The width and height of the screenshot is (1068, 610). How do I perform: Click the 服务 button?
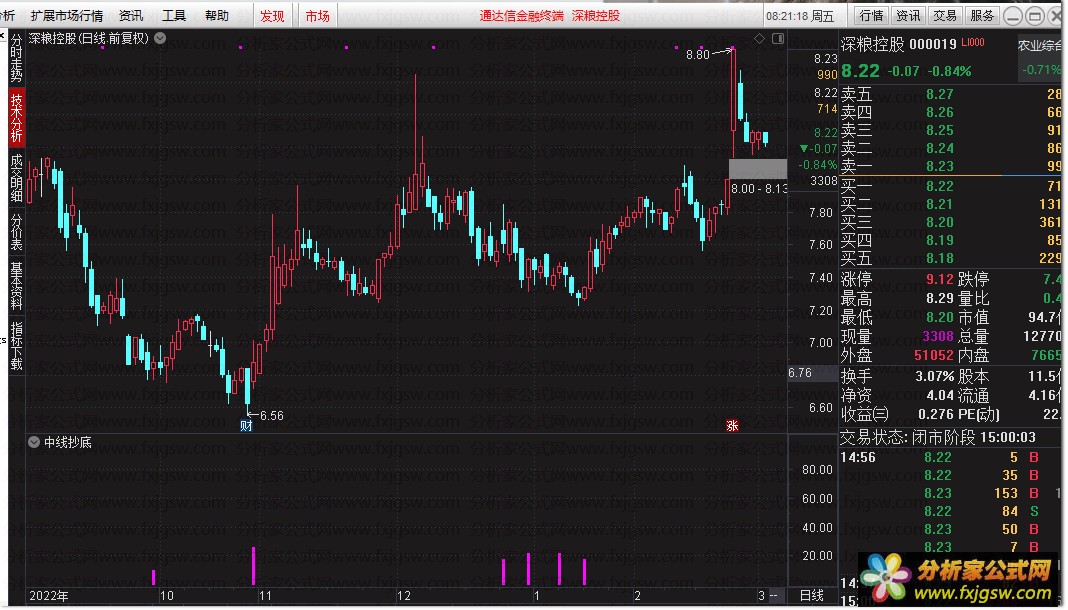click(981, 16)
